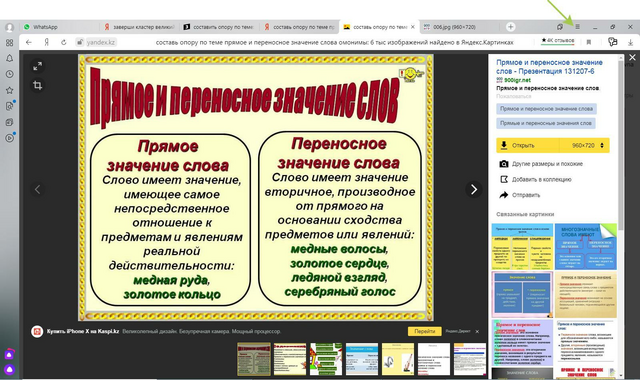Open the side panel tabs icon near menu
The height and width of the screenshot is (380, 640).
tap(560, 27)
